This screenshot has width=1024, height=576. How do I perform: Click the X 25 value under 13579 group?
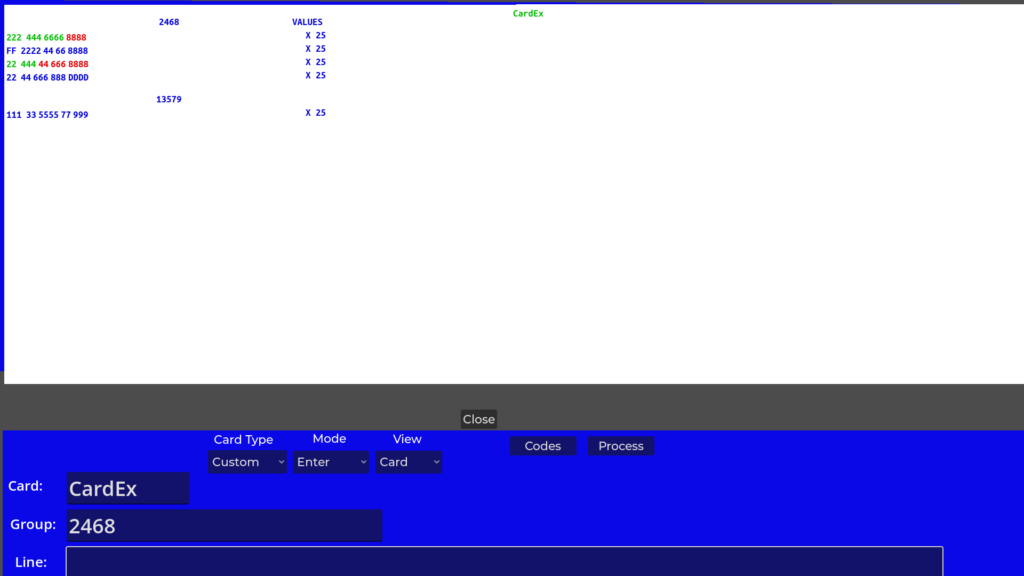pyautogui.click(x=315, y=113)
